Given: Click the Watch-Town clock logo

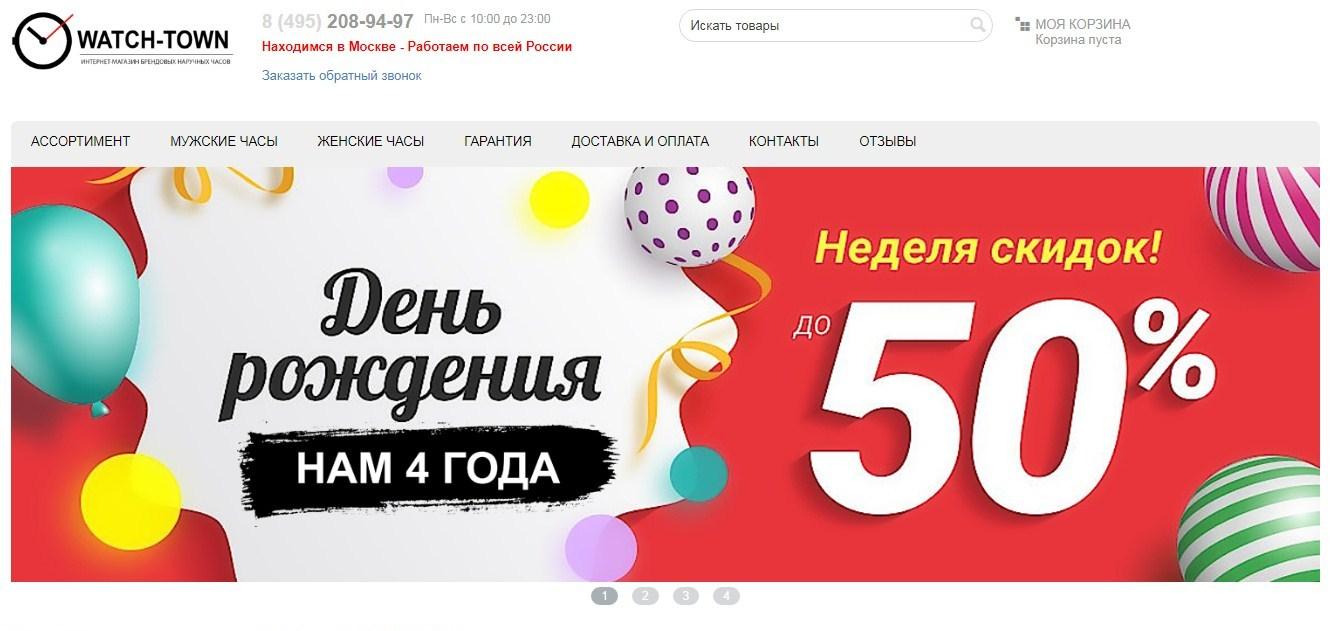Looking at the screenshot, I should [x=122, y=41].
